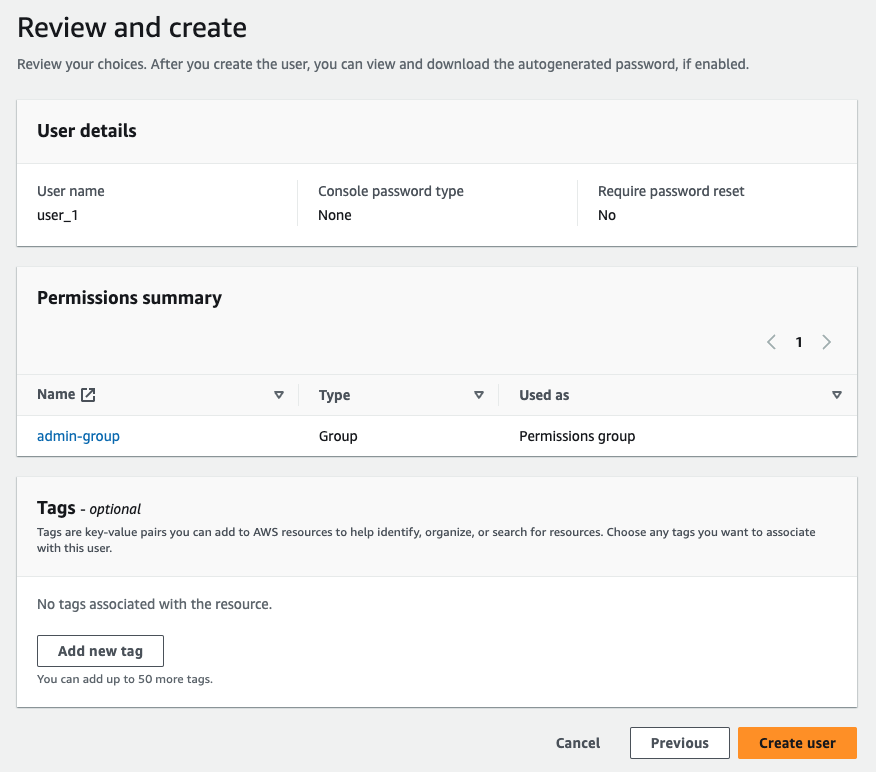Sort by the Name column triangle
The width and height of the screenshot is (876, 772).
[279, 395]
